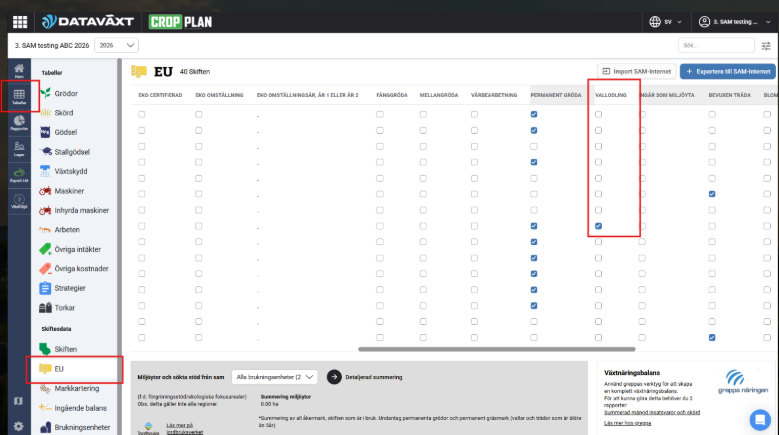Click the Import SAM-Internet button
Image resolution: width=779 pixels, height=435 pixels.
635,71
